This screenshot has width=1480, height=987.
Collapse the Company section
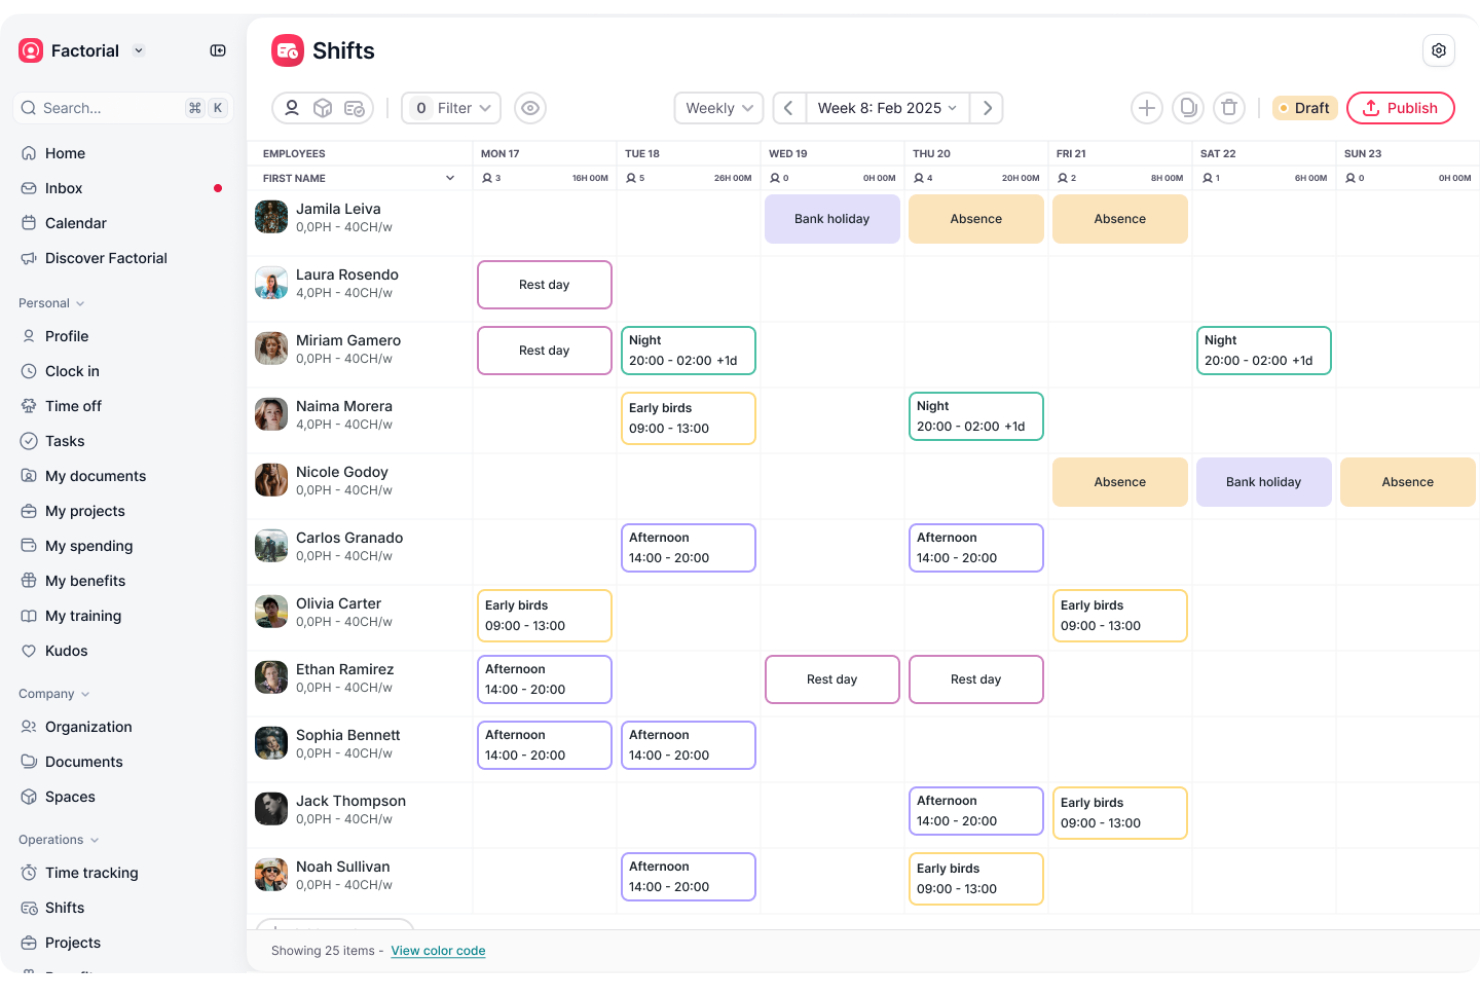(54, 694)
